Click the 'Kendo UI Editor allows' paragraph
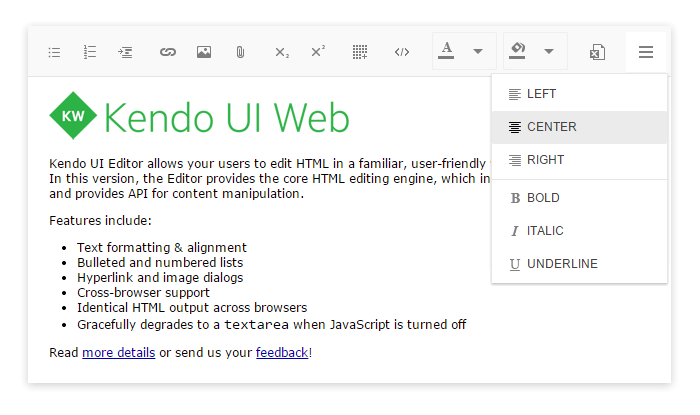The image size is (700, 415). (x=270, y=178)
